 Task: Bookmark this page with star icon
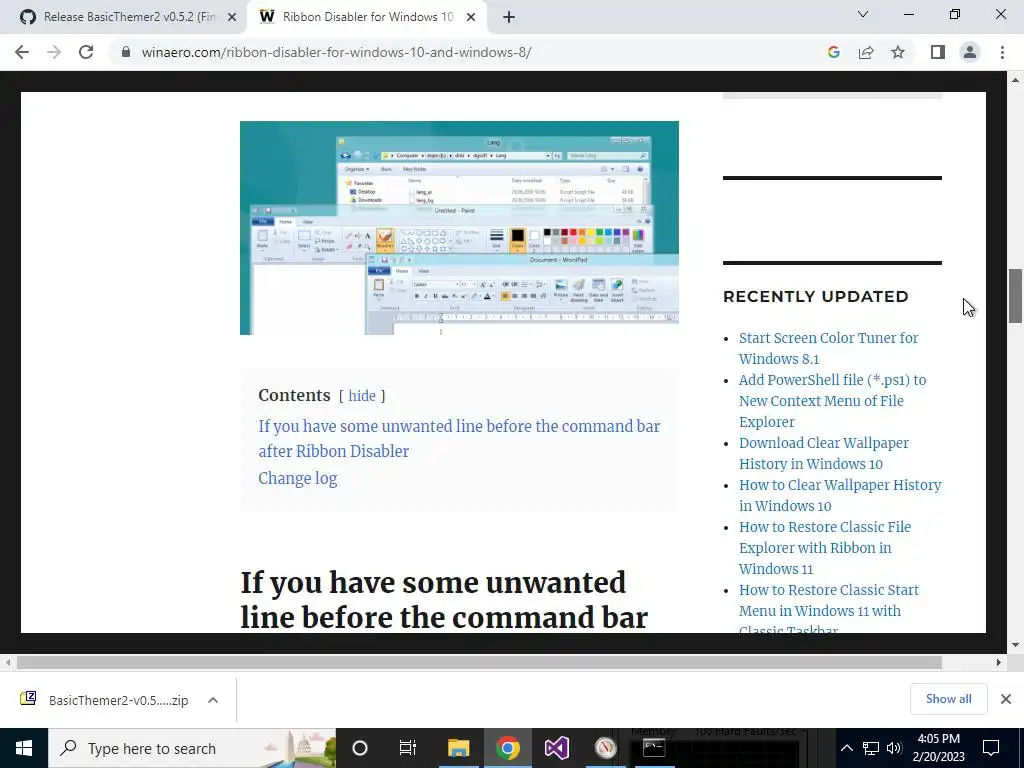pyautogui.click(x=898, y=52)
